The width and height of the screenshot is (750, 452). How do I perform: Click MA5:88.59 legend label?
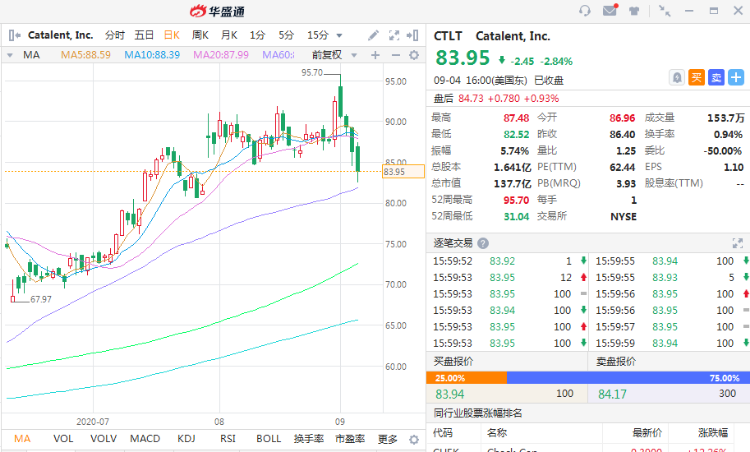[86, 55]
